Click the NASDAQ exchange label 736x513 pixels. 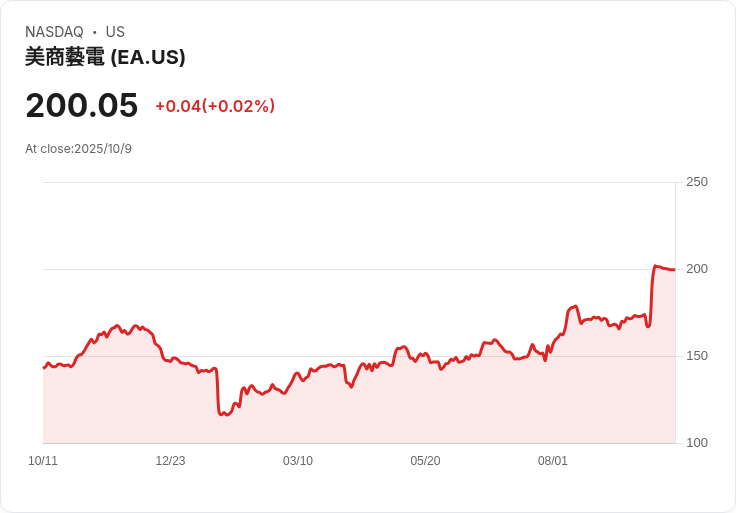point(54,32)
